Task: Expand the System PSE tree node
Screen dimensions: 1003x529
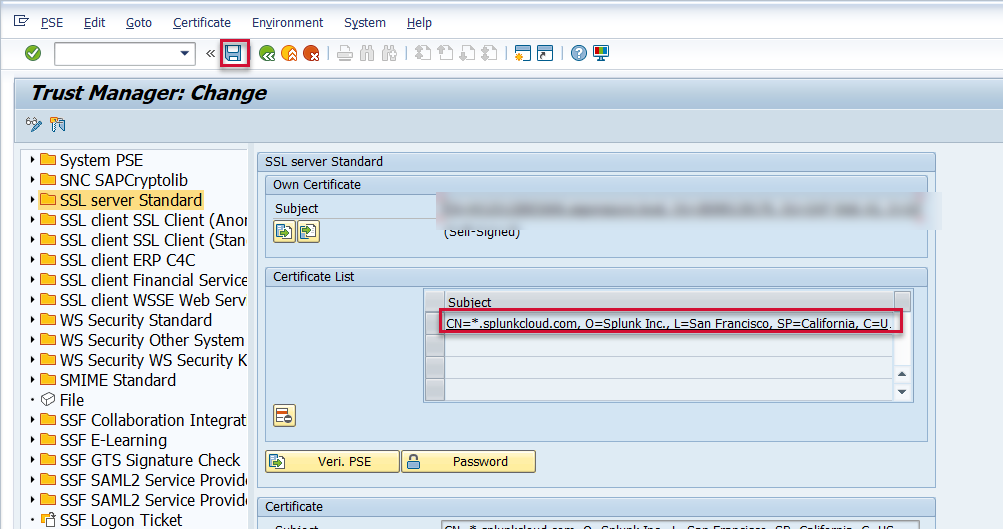Action: [33, 160]
